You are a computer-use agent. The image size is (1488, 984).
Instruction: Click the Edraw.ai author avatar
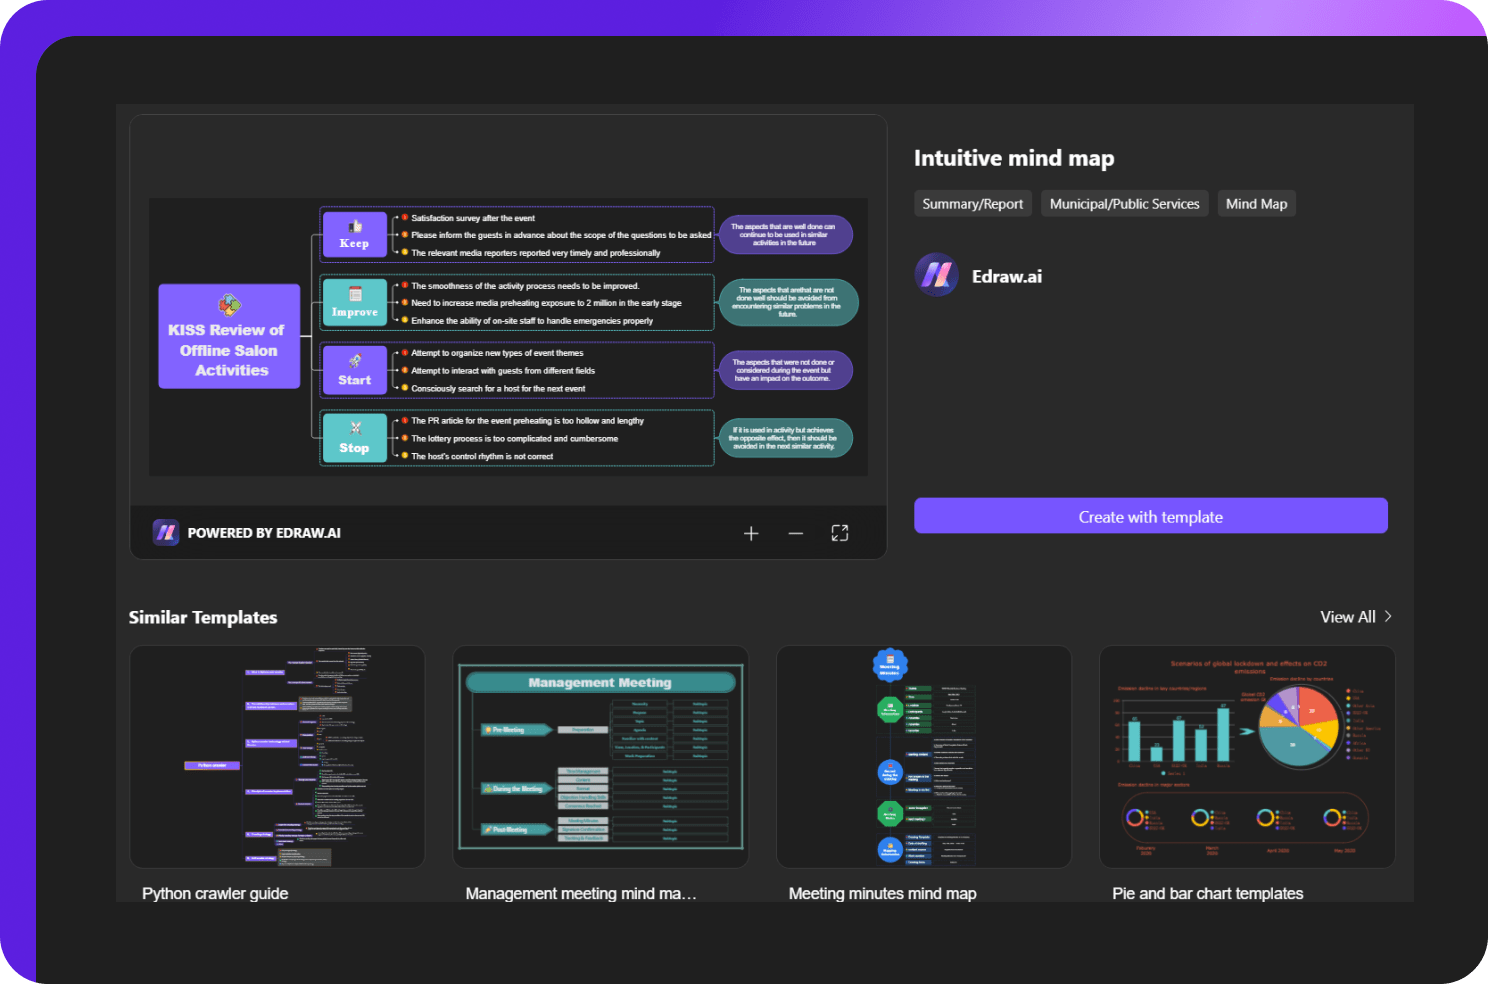pyautogui.click(x=937, y=275)
